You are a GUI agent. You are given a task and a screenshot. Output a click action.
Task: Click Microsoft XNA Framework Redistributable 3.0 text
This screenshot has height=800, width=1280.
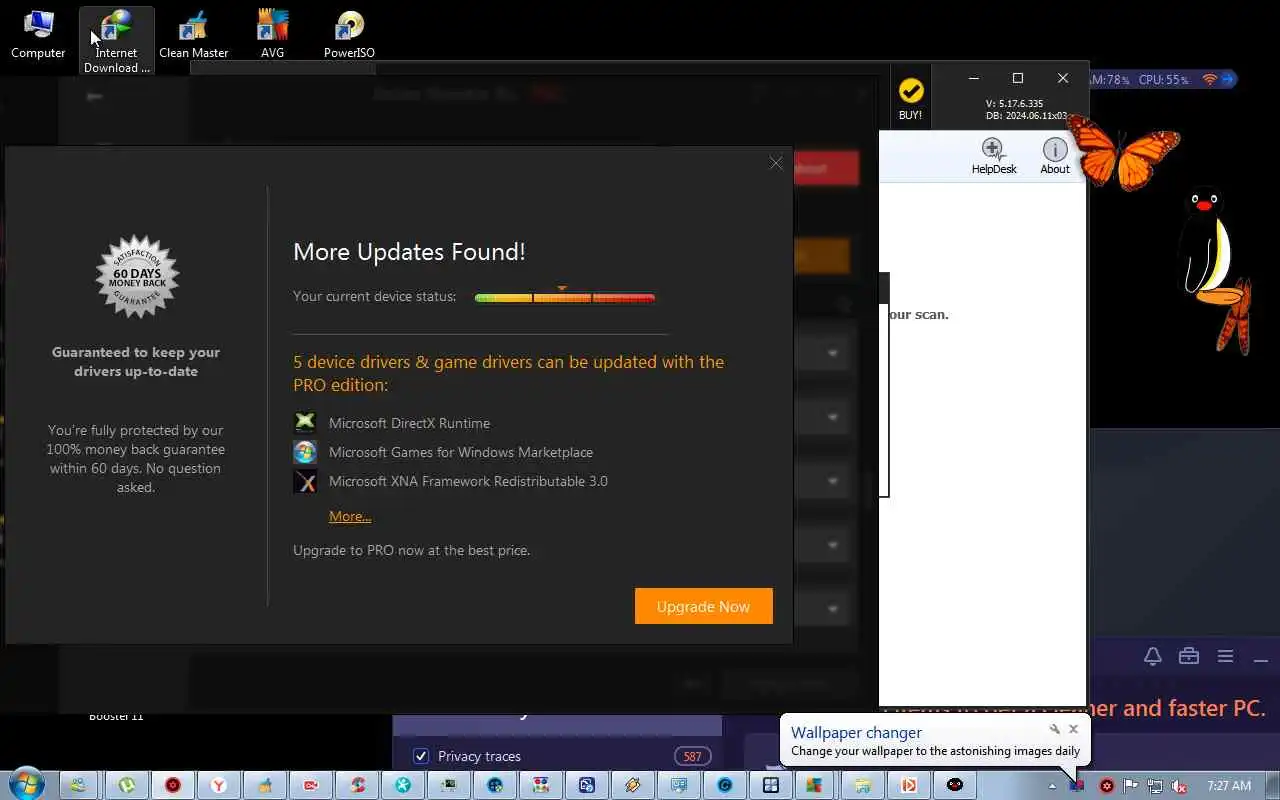[468, 481]
